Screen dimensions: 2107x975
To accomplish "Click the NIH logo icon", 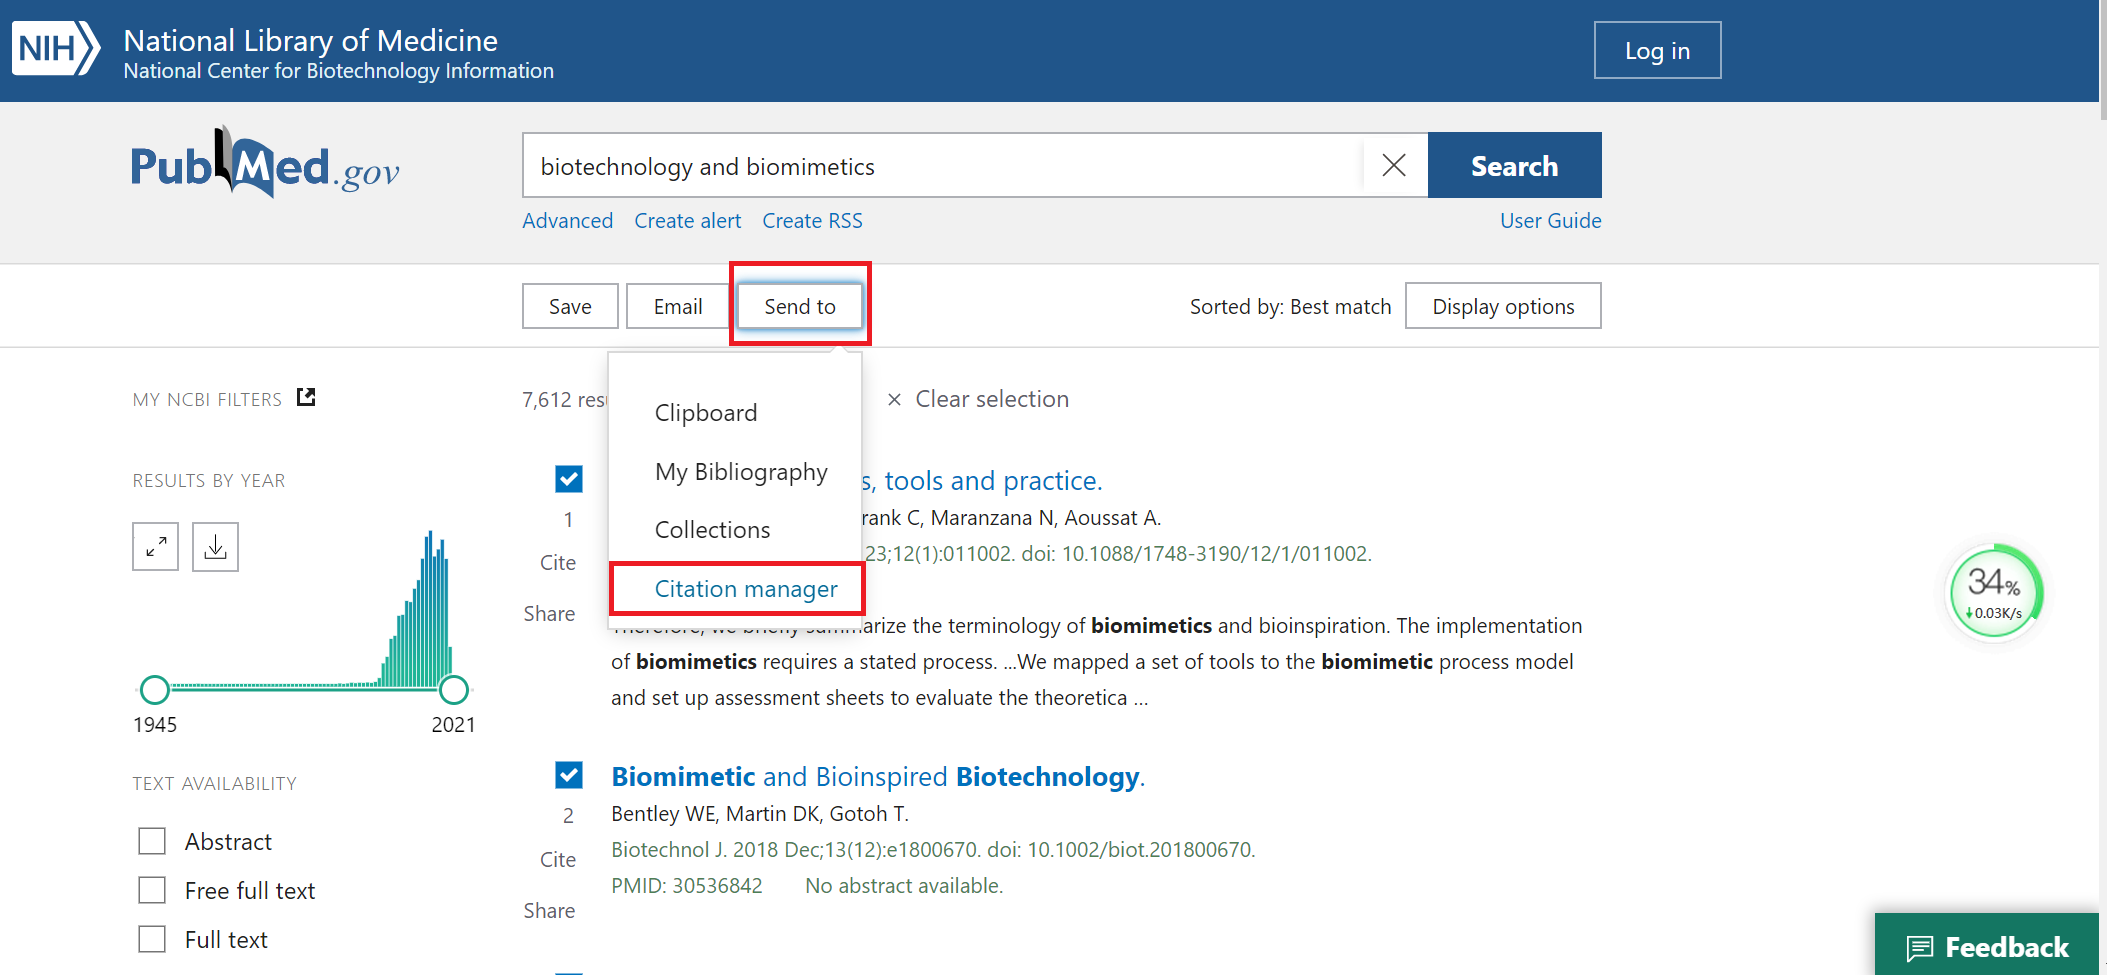I will pyautogui.click(x=56, y=49).
